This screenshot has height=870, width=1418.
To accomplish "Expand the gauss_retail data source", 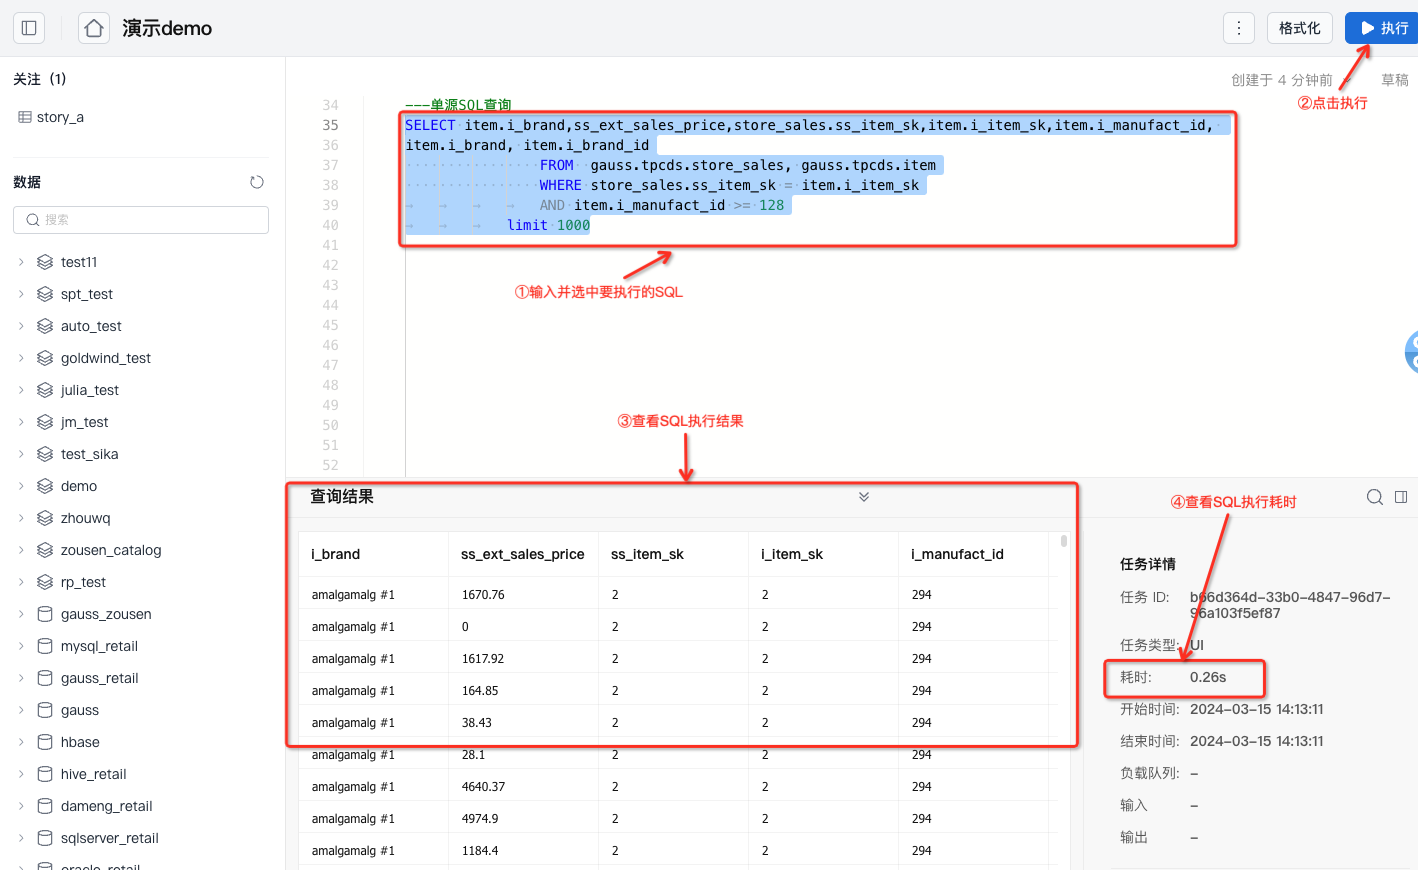I will (21, 678).
